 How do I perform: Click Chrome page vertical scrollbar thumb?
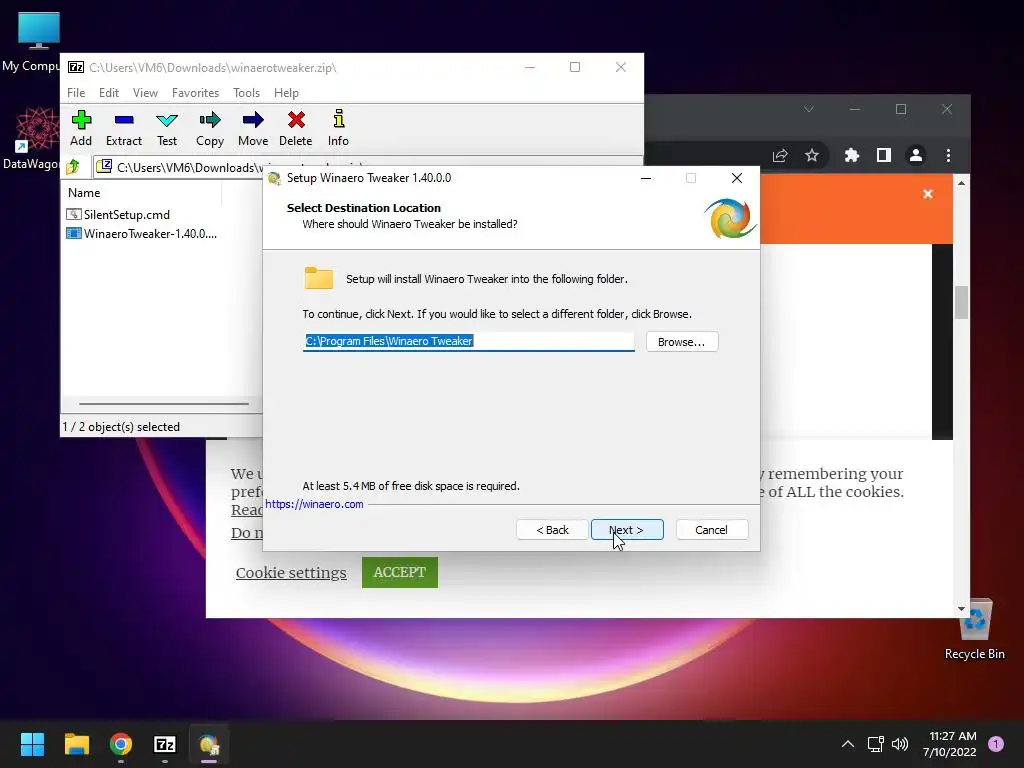(961, 302)
